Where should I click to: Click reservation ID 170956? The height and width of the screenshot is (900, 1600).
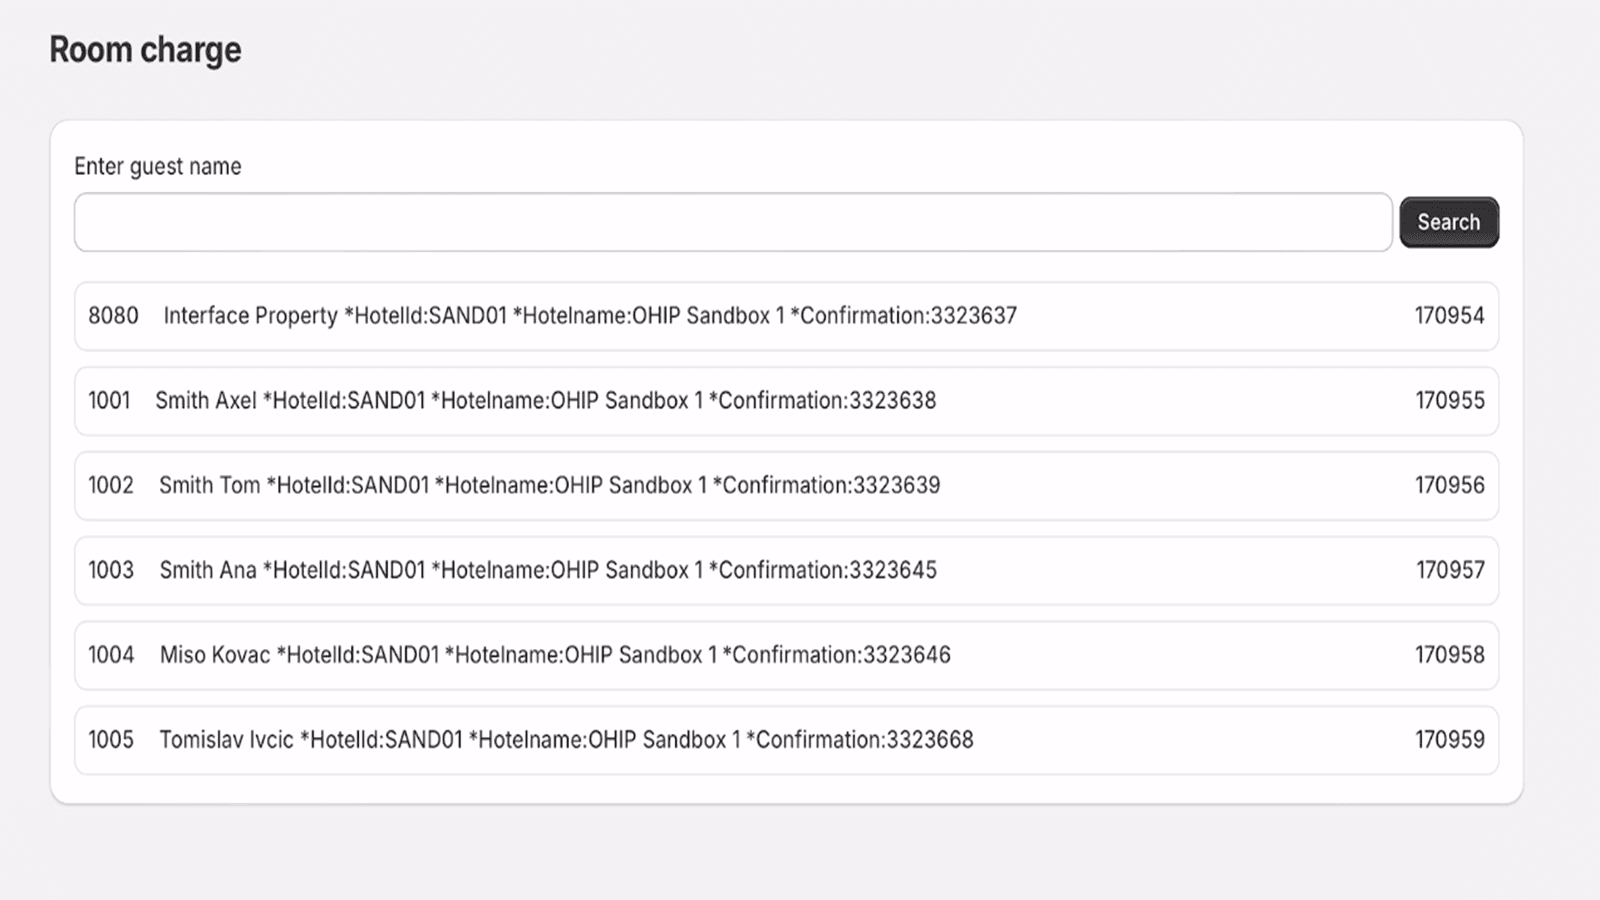1449,486
